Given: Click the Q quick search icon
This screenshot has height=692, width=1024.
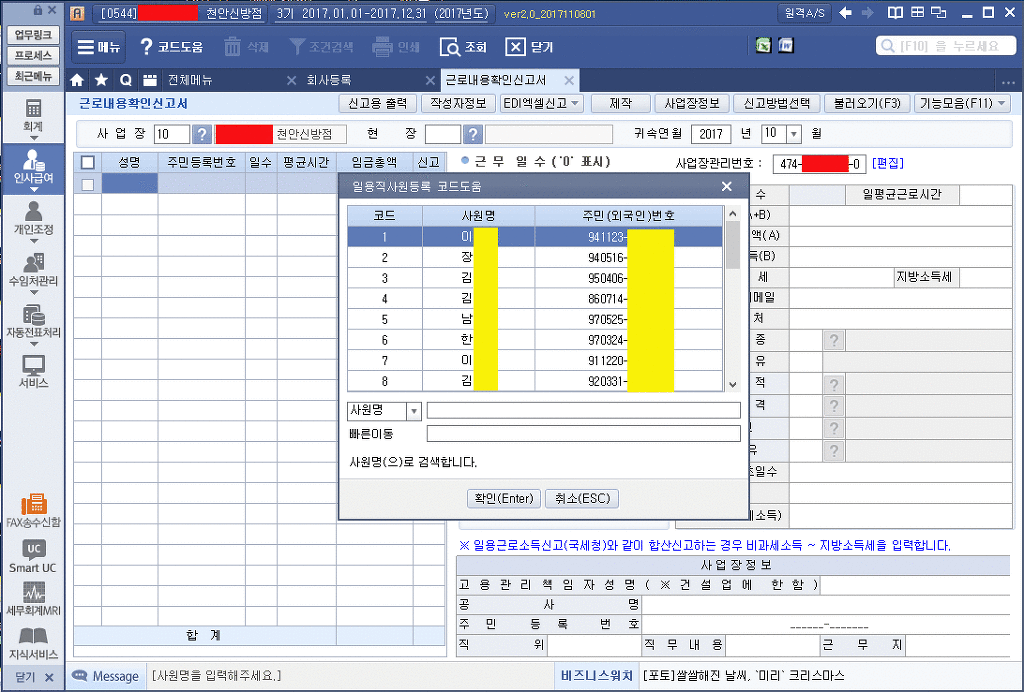Looking at the screenshot, I should (x=125, y=80).
